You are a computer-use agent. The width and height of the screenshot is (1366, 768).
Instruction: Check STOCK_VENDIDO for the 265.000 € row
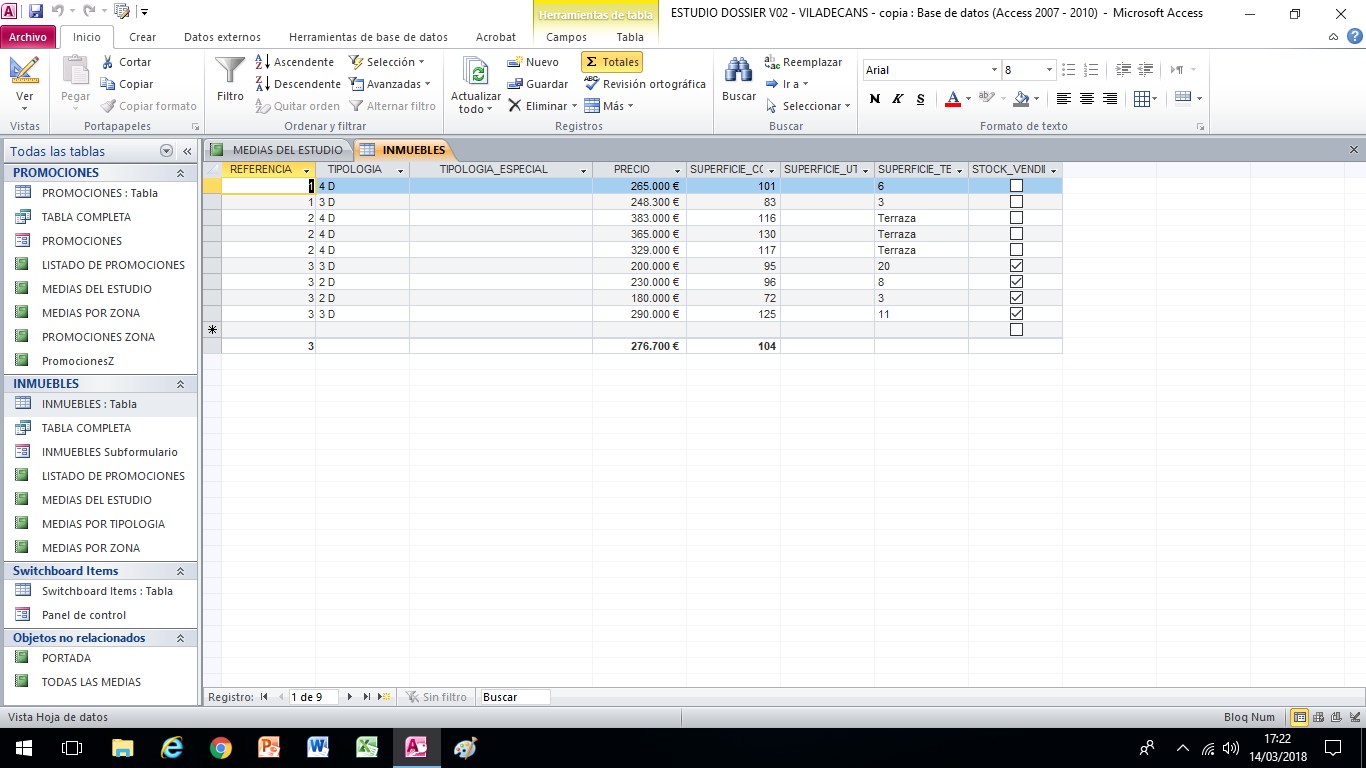(1016, 186)
